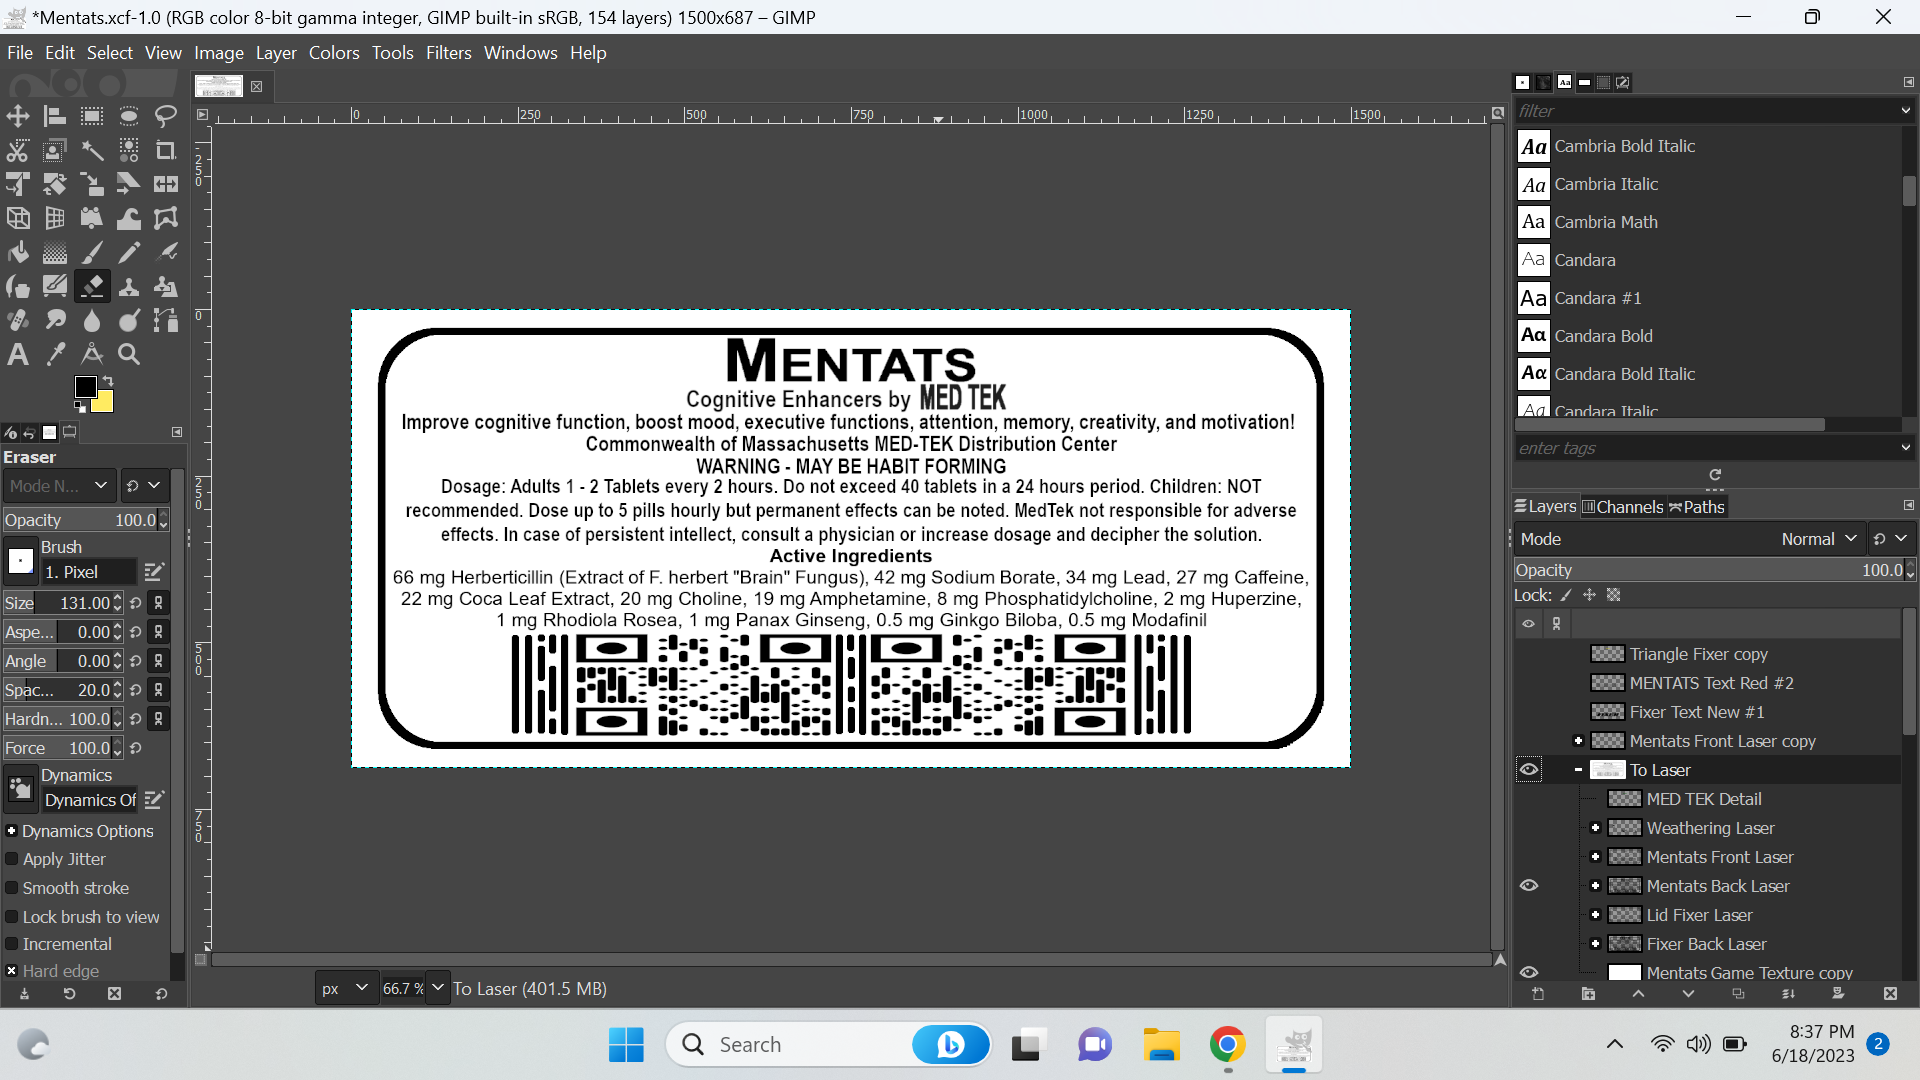Open the Eraser Mode dropdown
The width and height of the screenshot is (1920, 1080).
[x=59, y=486]
